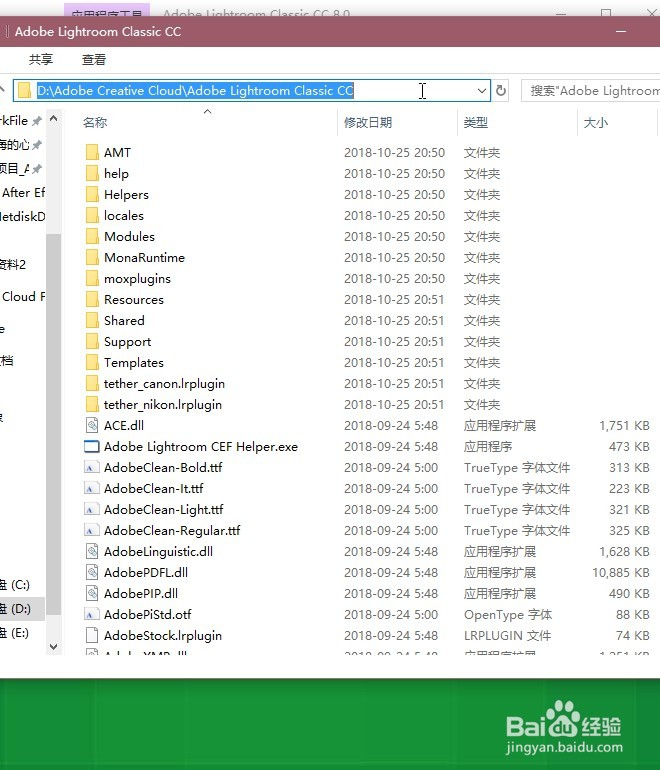Click the help folder icon

point(92,173)
